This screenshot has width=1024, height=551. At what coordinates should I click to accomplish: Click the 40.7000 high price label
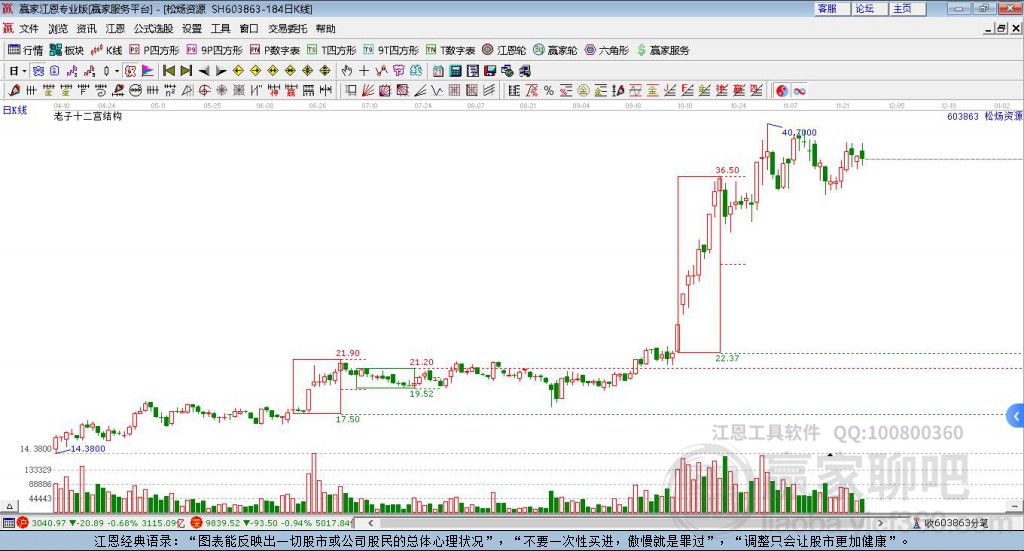click(x=799, y=133)
